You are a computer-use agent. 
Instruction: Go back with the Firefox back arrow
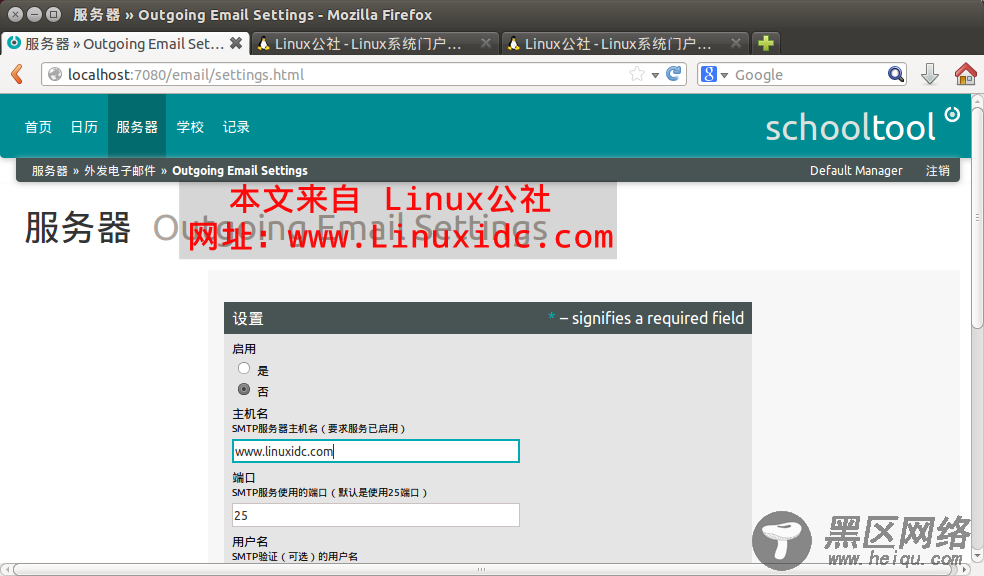18,74
